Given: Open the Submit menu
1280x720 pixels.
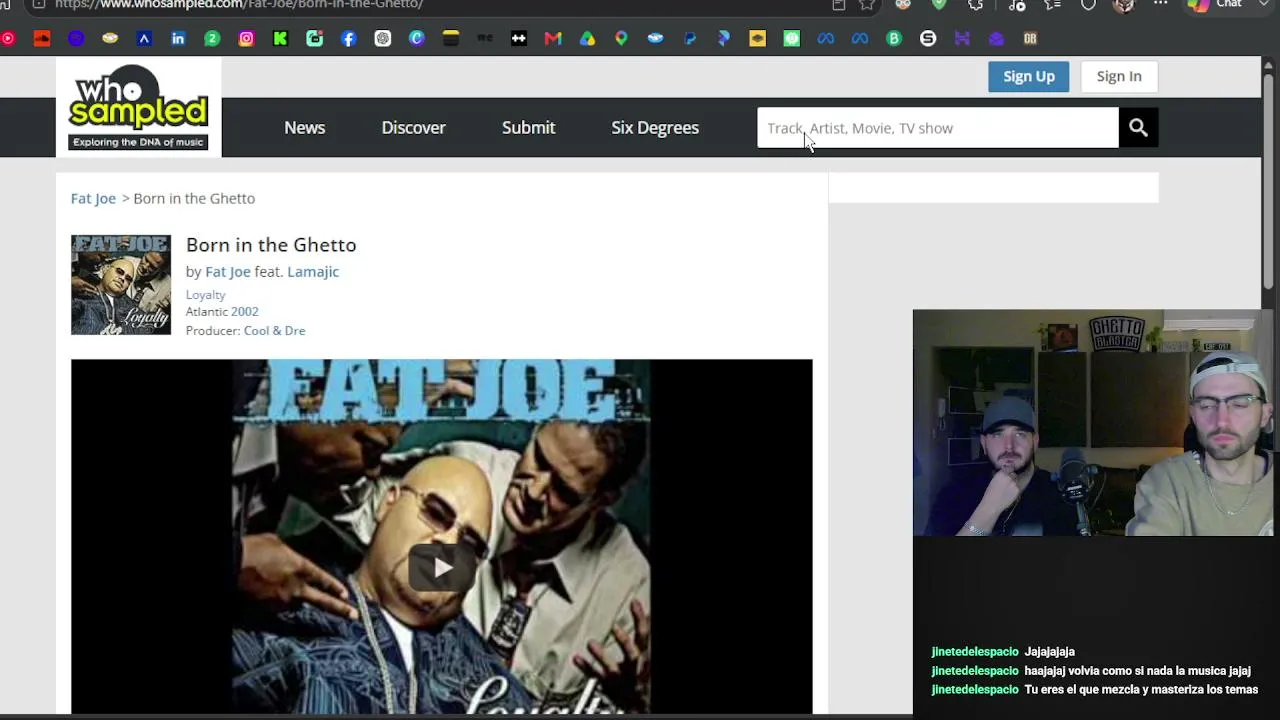Looking at the screenshot, I should pos(528,127).
